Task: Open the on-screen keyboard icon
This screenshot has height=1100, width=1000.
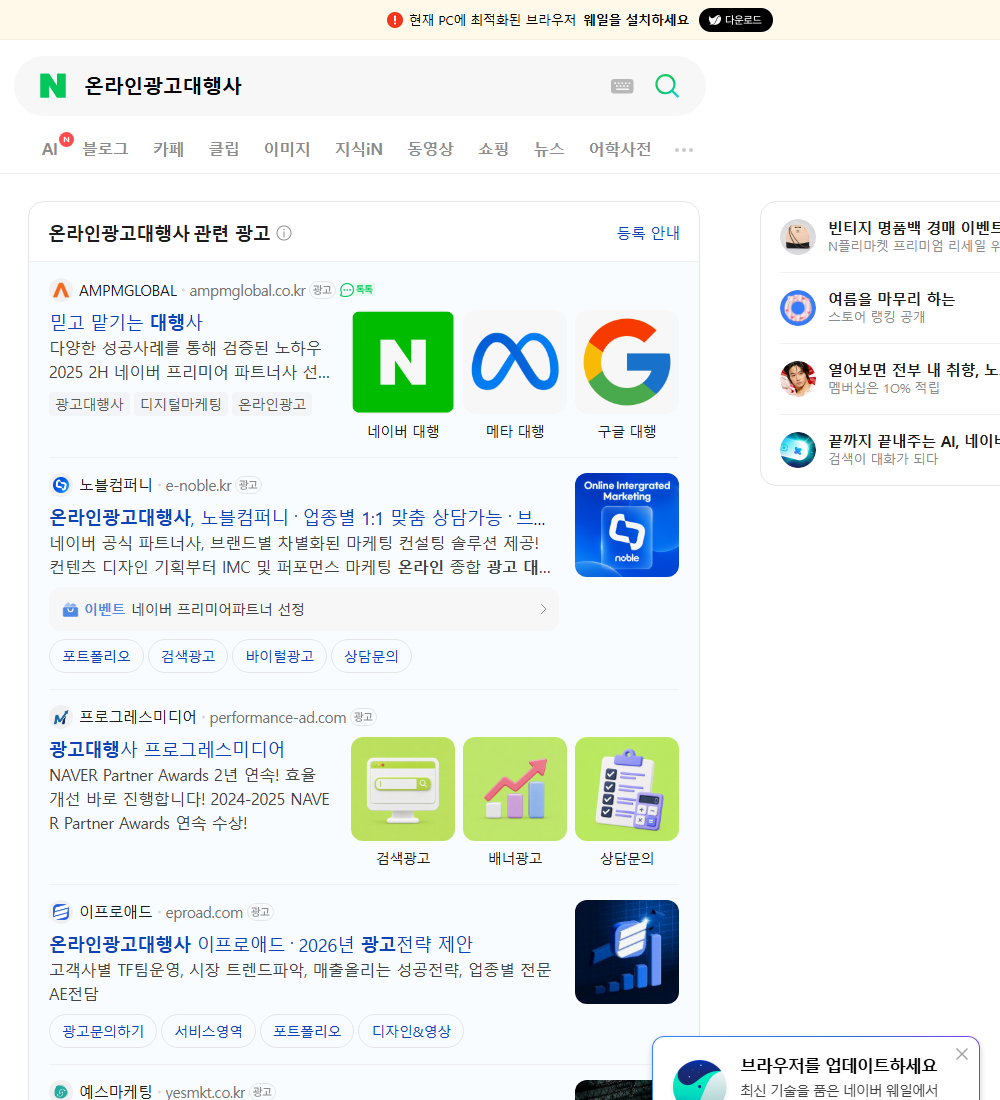Action: [x=622, y=86]
